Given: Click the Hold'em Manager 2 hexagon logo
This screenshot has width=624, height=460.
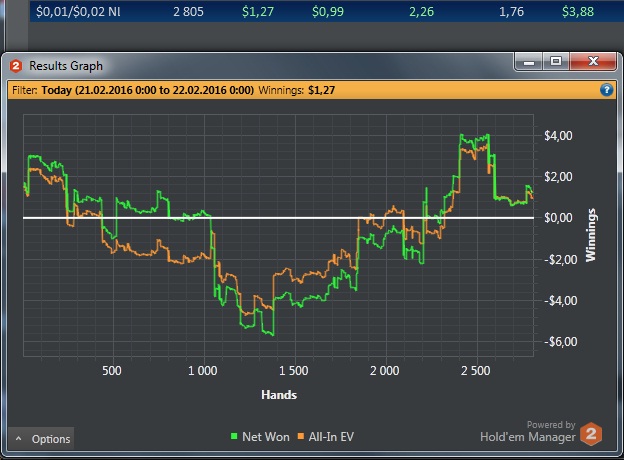Looking at the screenshot, I should [x=591, y=434].
